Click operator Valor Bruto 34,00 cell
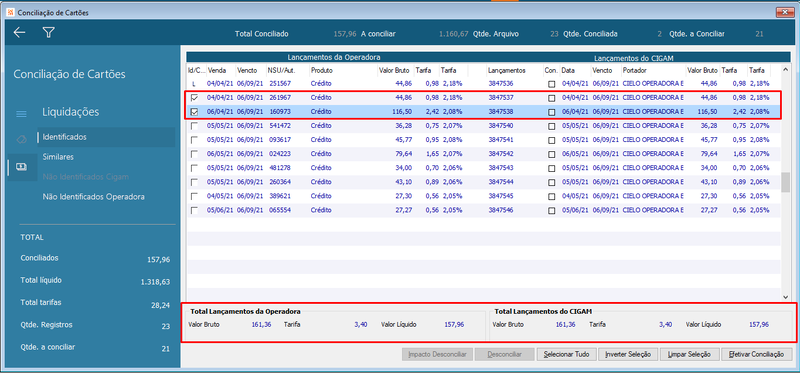 click(x=403, y=168)
